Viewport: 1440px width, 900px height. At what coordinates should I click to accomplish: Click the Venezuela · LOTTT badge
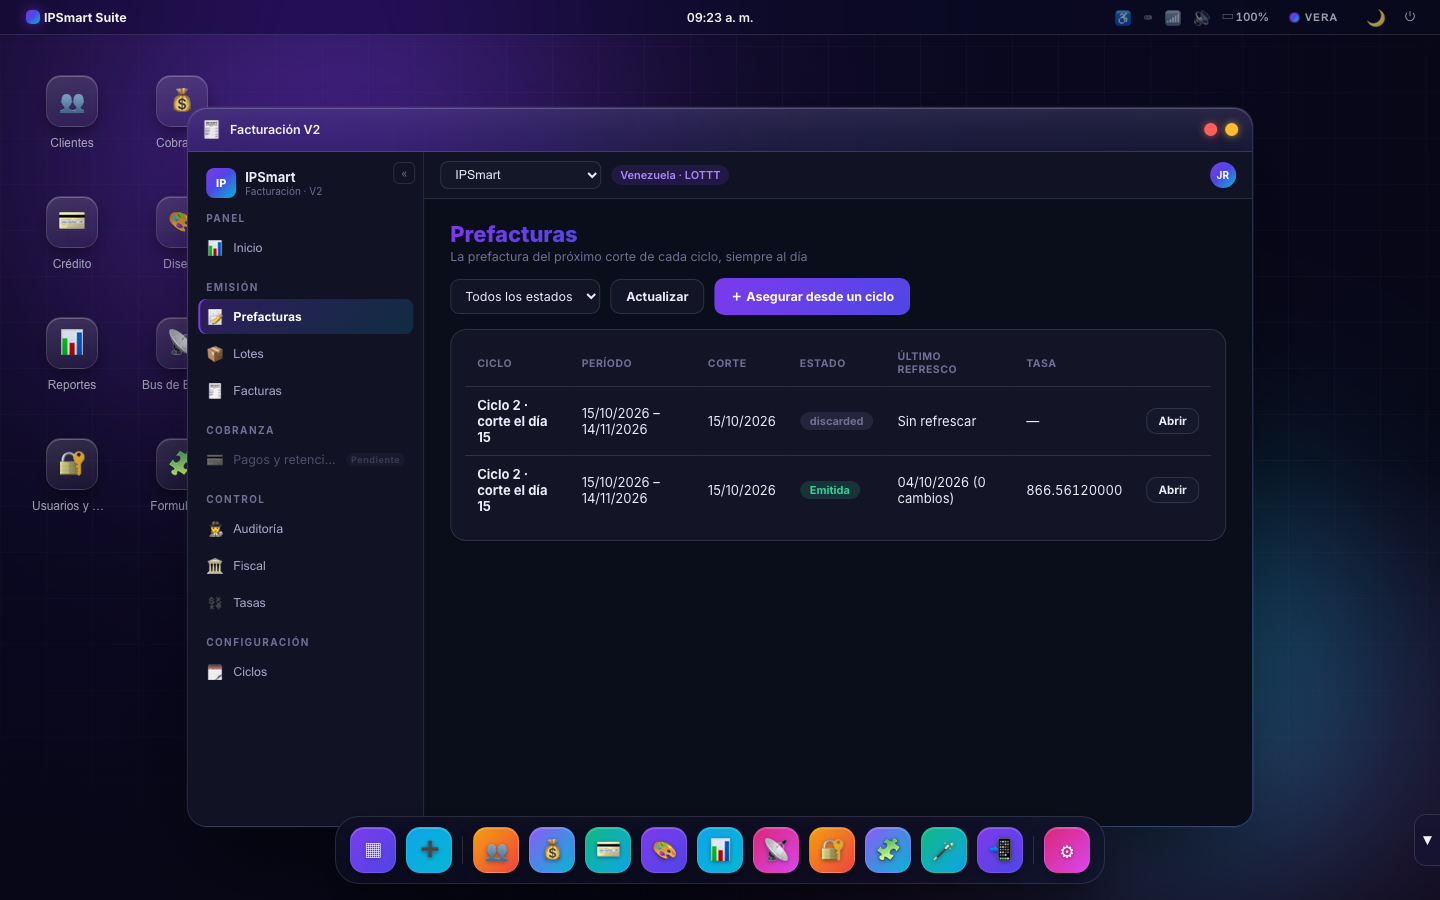pos(670,175)
